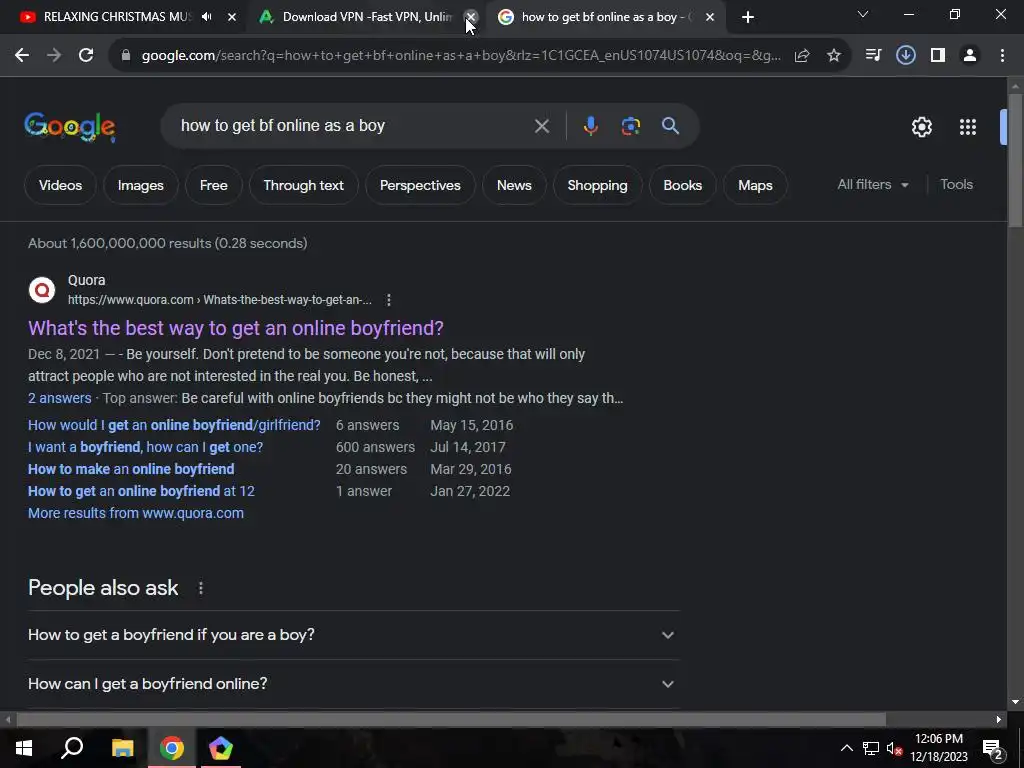This screenshot has width=1024, height=768.
Task: Filter results by Videos
Action: point(60,185)
